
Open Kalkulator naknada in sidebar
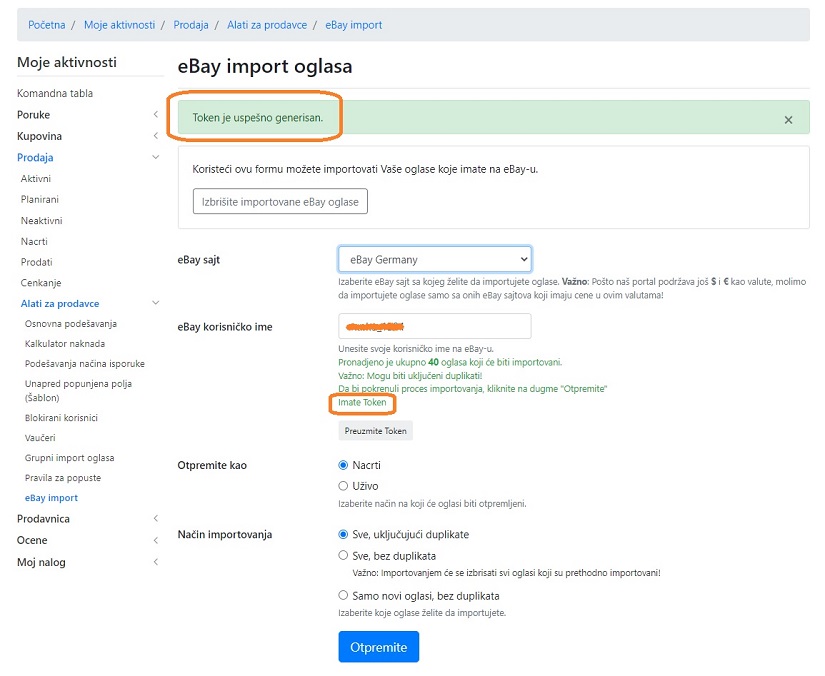(x=65, y=344)
